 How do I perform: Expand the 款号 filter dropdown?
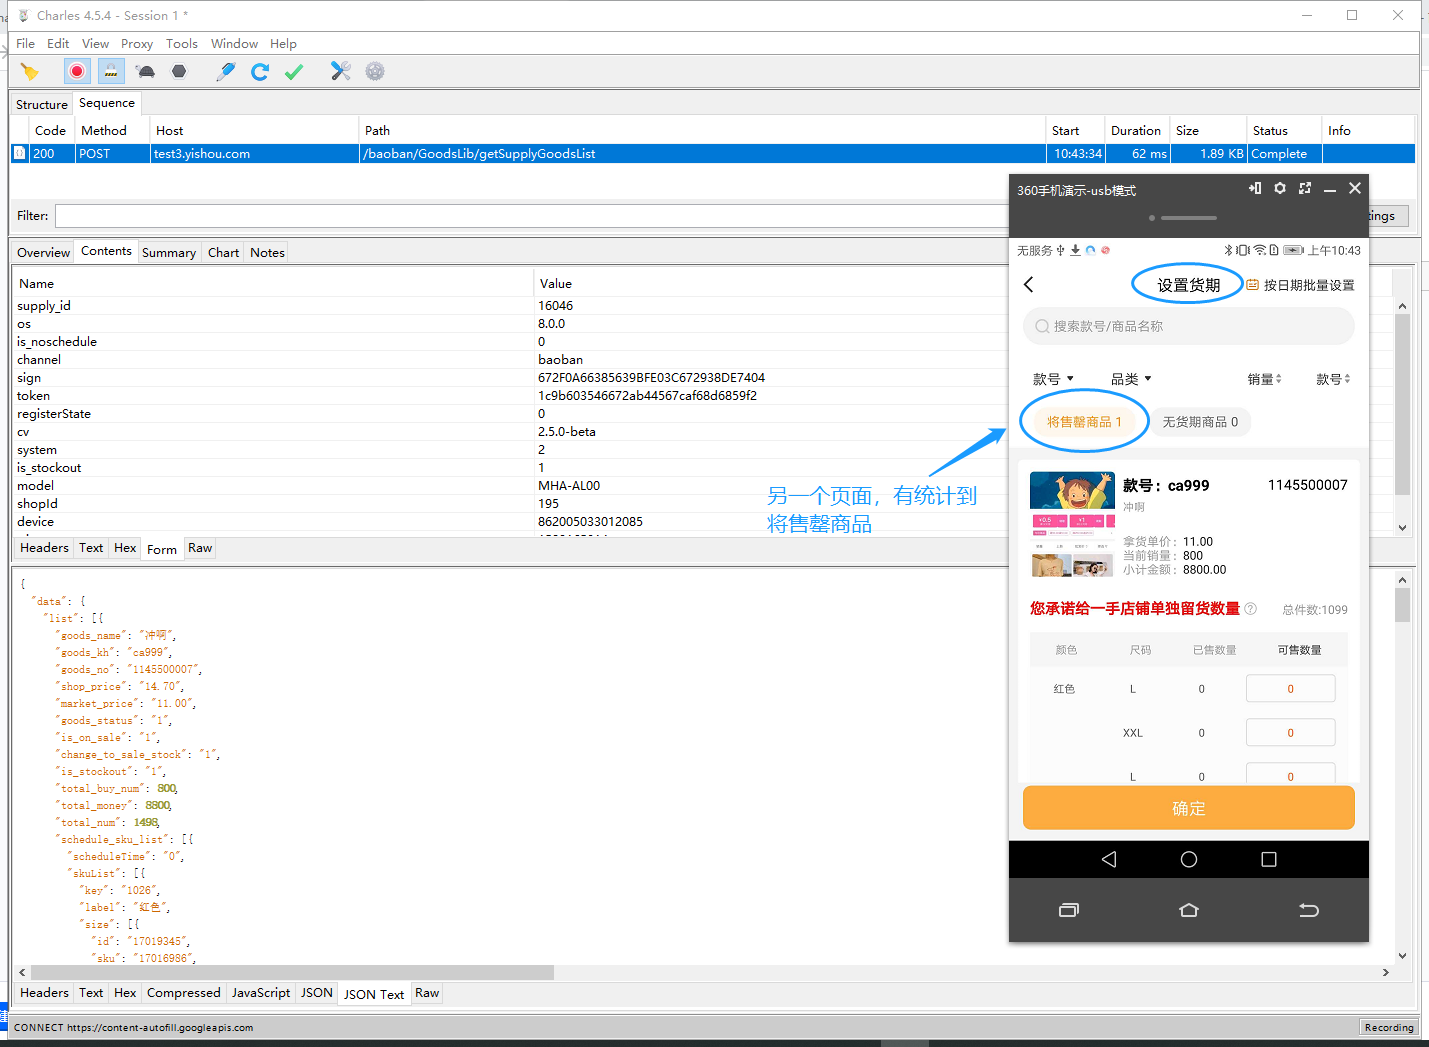[1053, 379]
